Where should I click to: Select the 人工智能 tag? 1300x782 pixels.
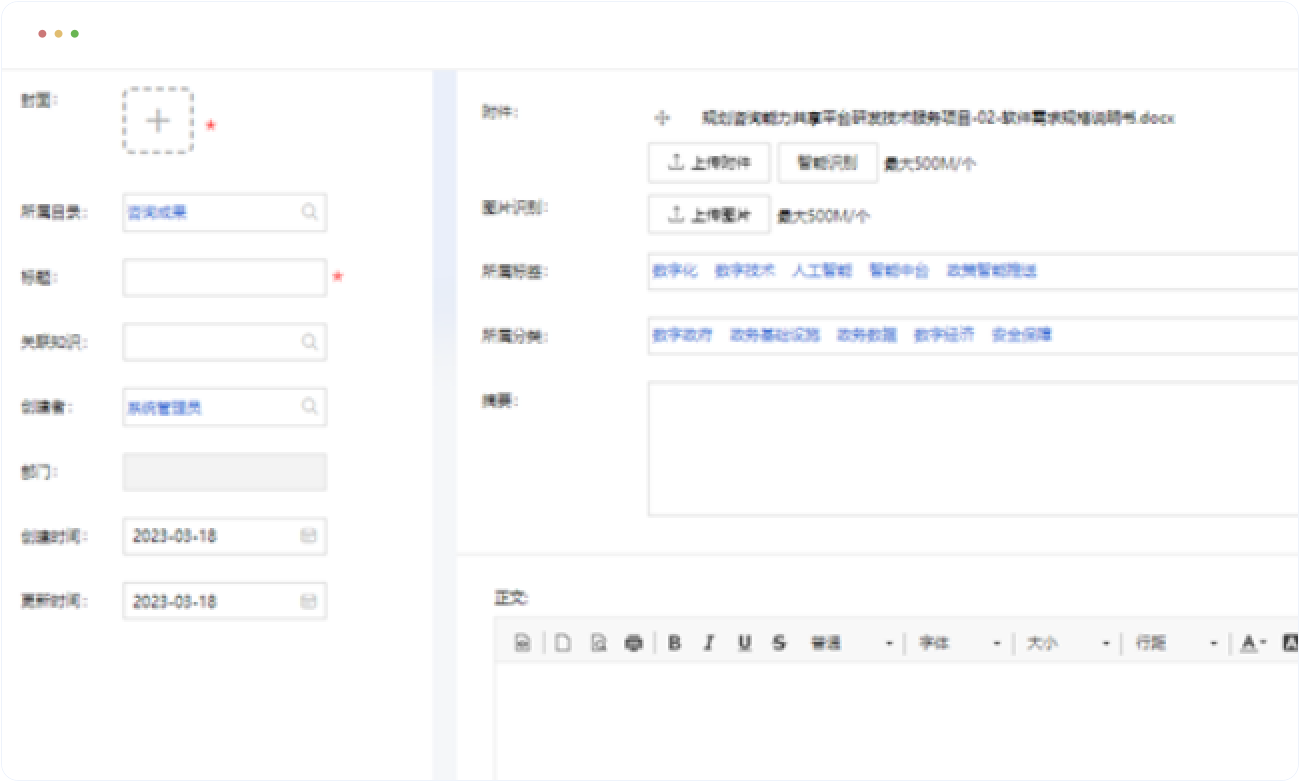pyautogui.click(x=822, y=271)
